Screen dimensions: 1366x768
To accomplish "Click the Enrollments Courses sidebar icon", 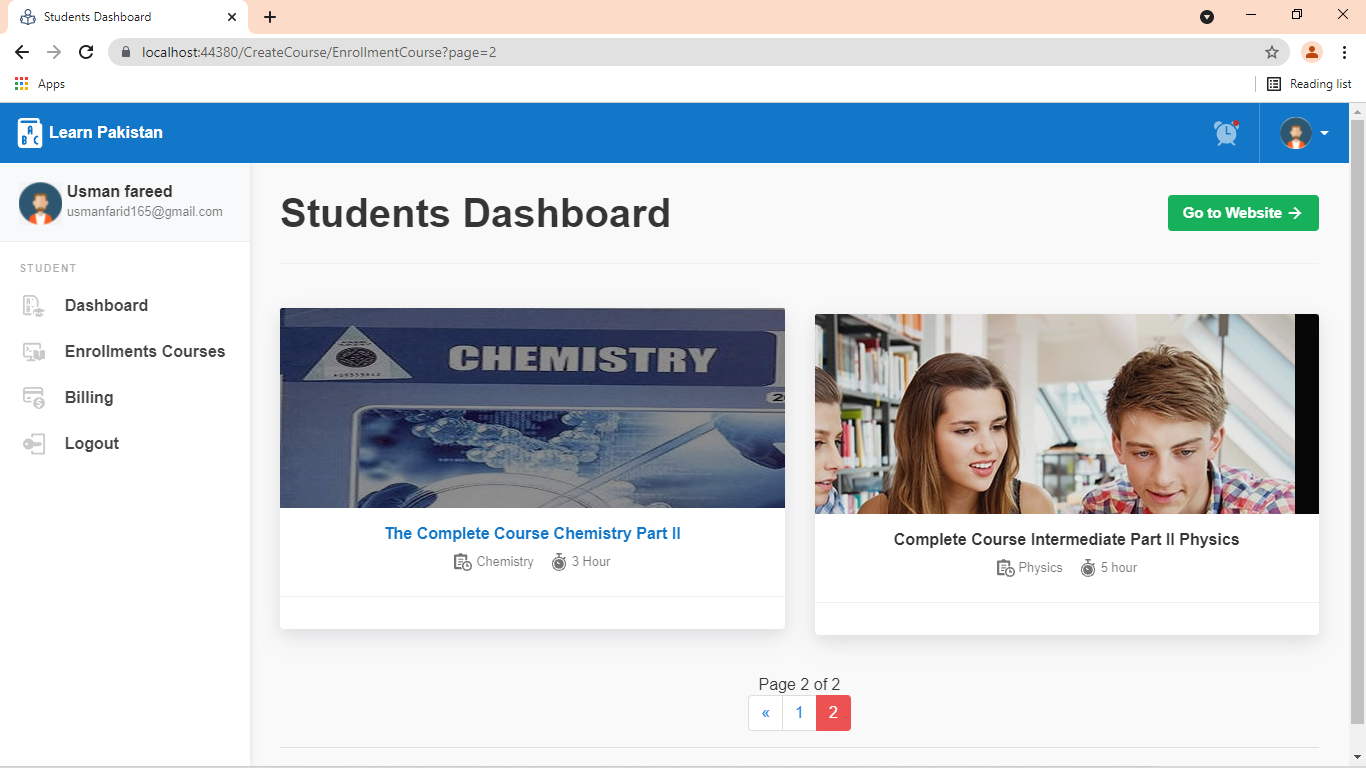I will 34,352.
